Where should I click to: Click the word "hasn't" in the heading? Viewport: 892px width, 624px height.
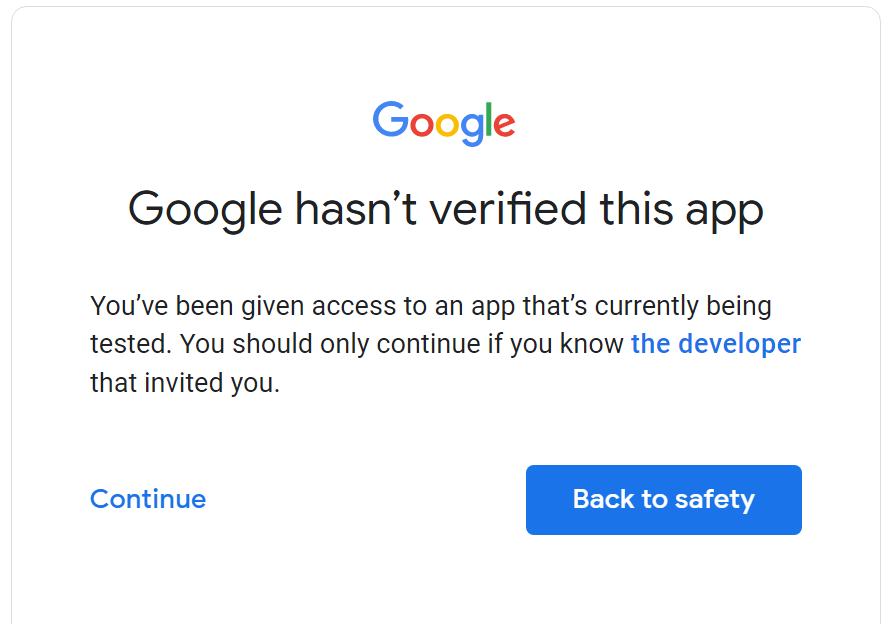[x=356, y=208]
